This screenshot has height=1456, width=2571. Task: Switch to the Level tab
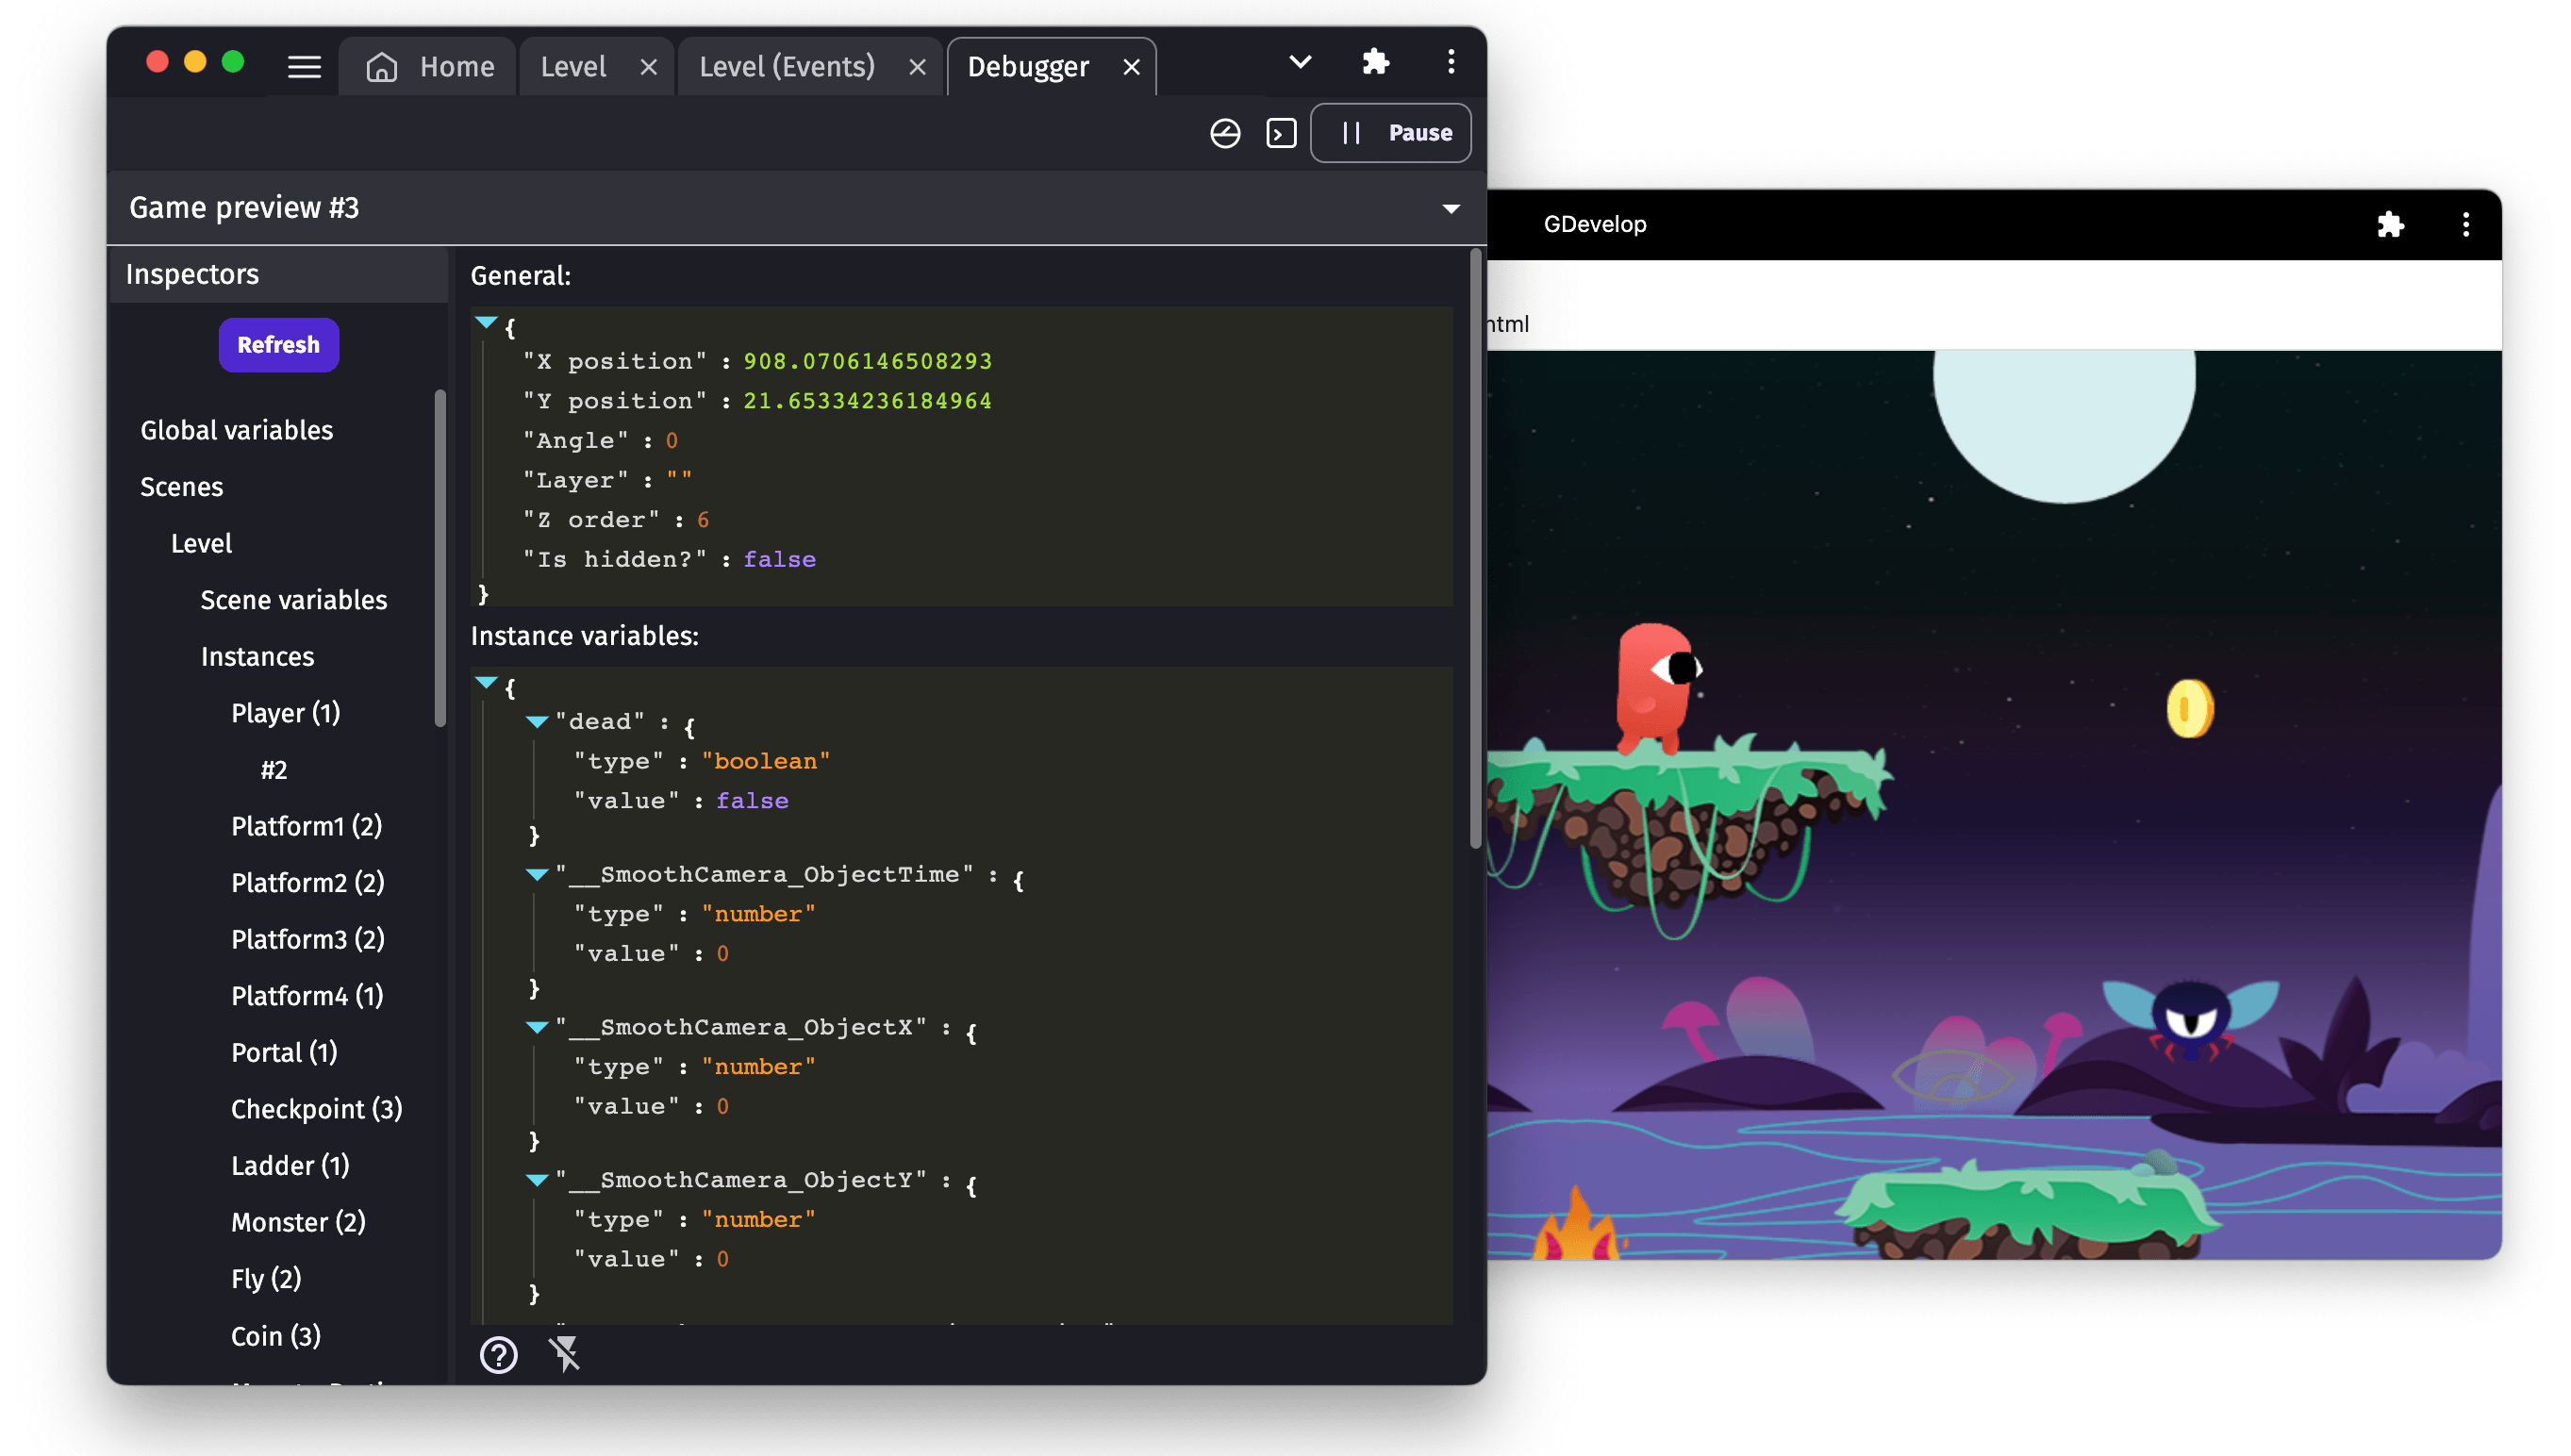click(573, 67)
